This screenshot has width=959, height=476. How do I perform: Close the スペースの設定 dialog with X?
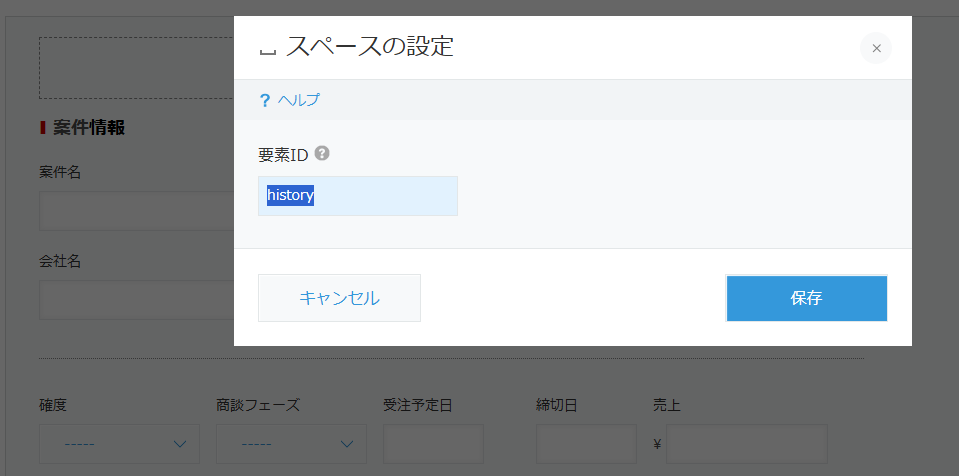pyautogui.click(x=876, y=48)
